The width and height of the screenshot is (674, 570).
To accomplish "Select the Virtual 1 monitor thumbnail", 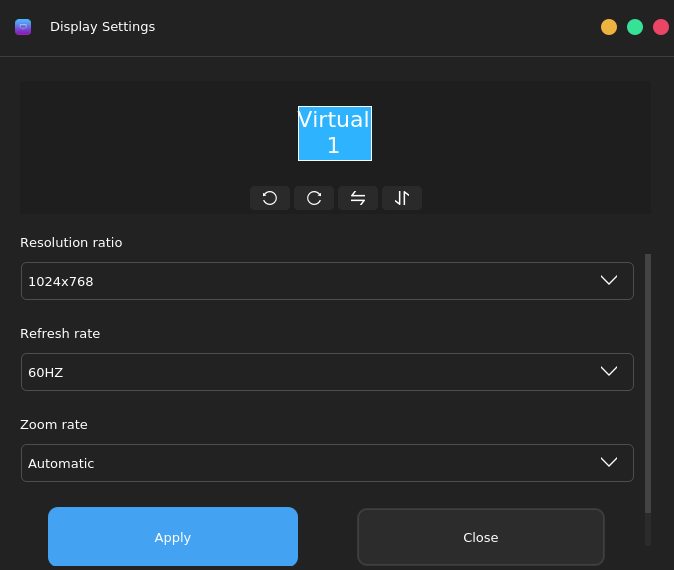I will (335, 133).
